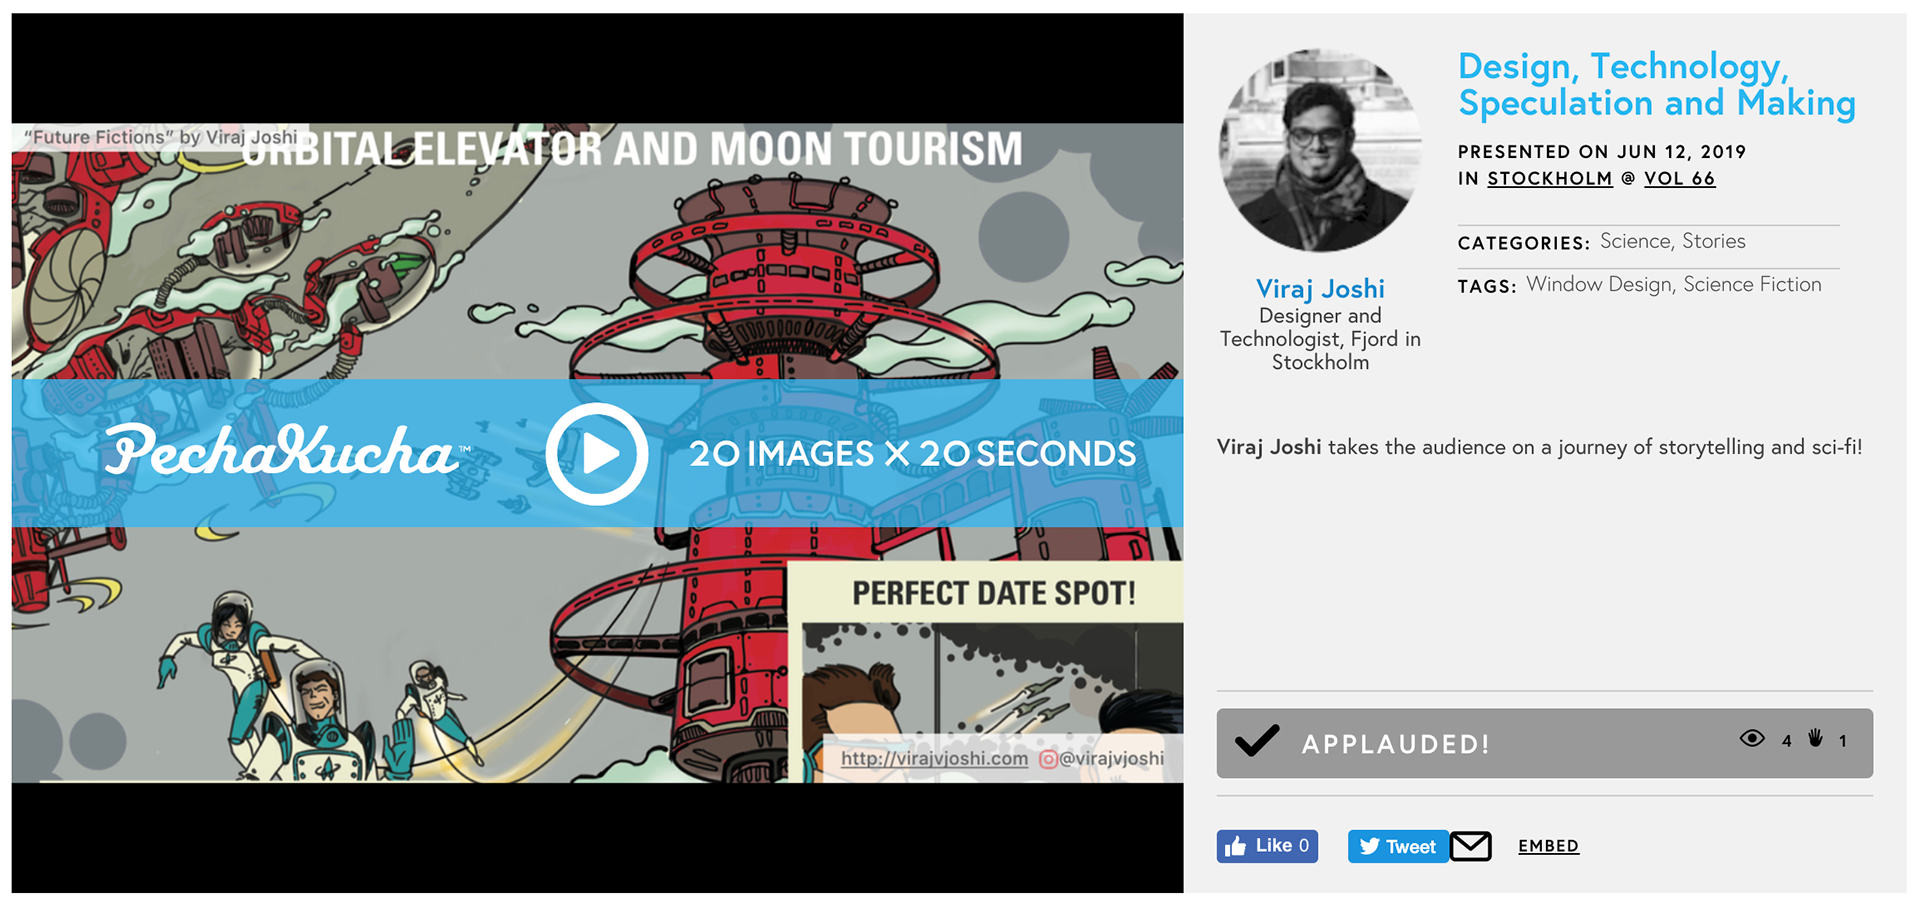
Task: Click the Facebook Like thumbs-up button
Action: [x=1267, y=846]
